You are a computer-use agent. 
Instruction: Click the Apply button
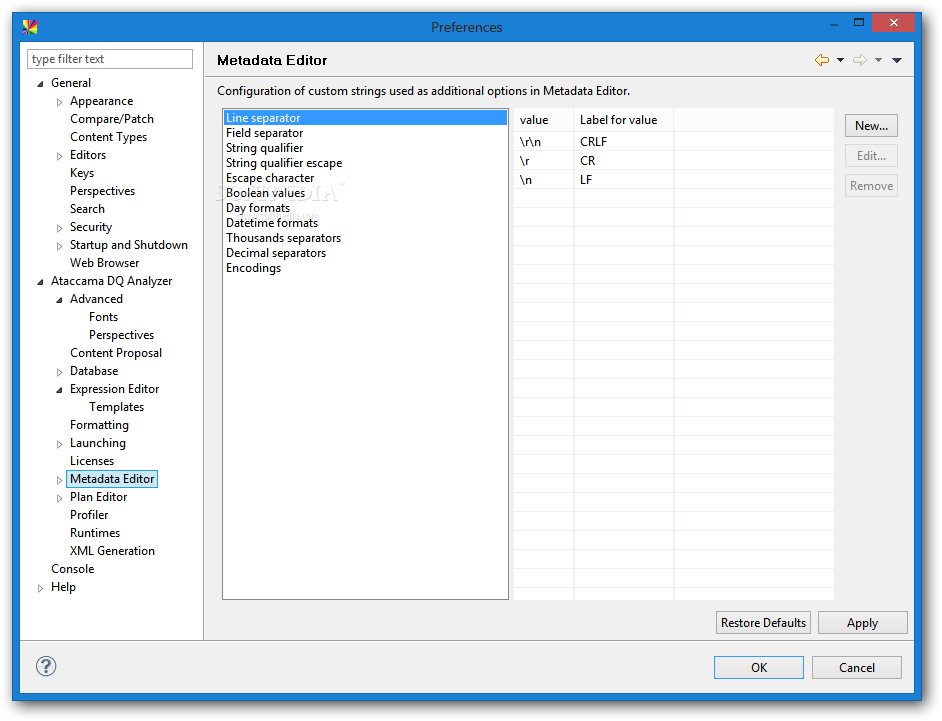862,622
